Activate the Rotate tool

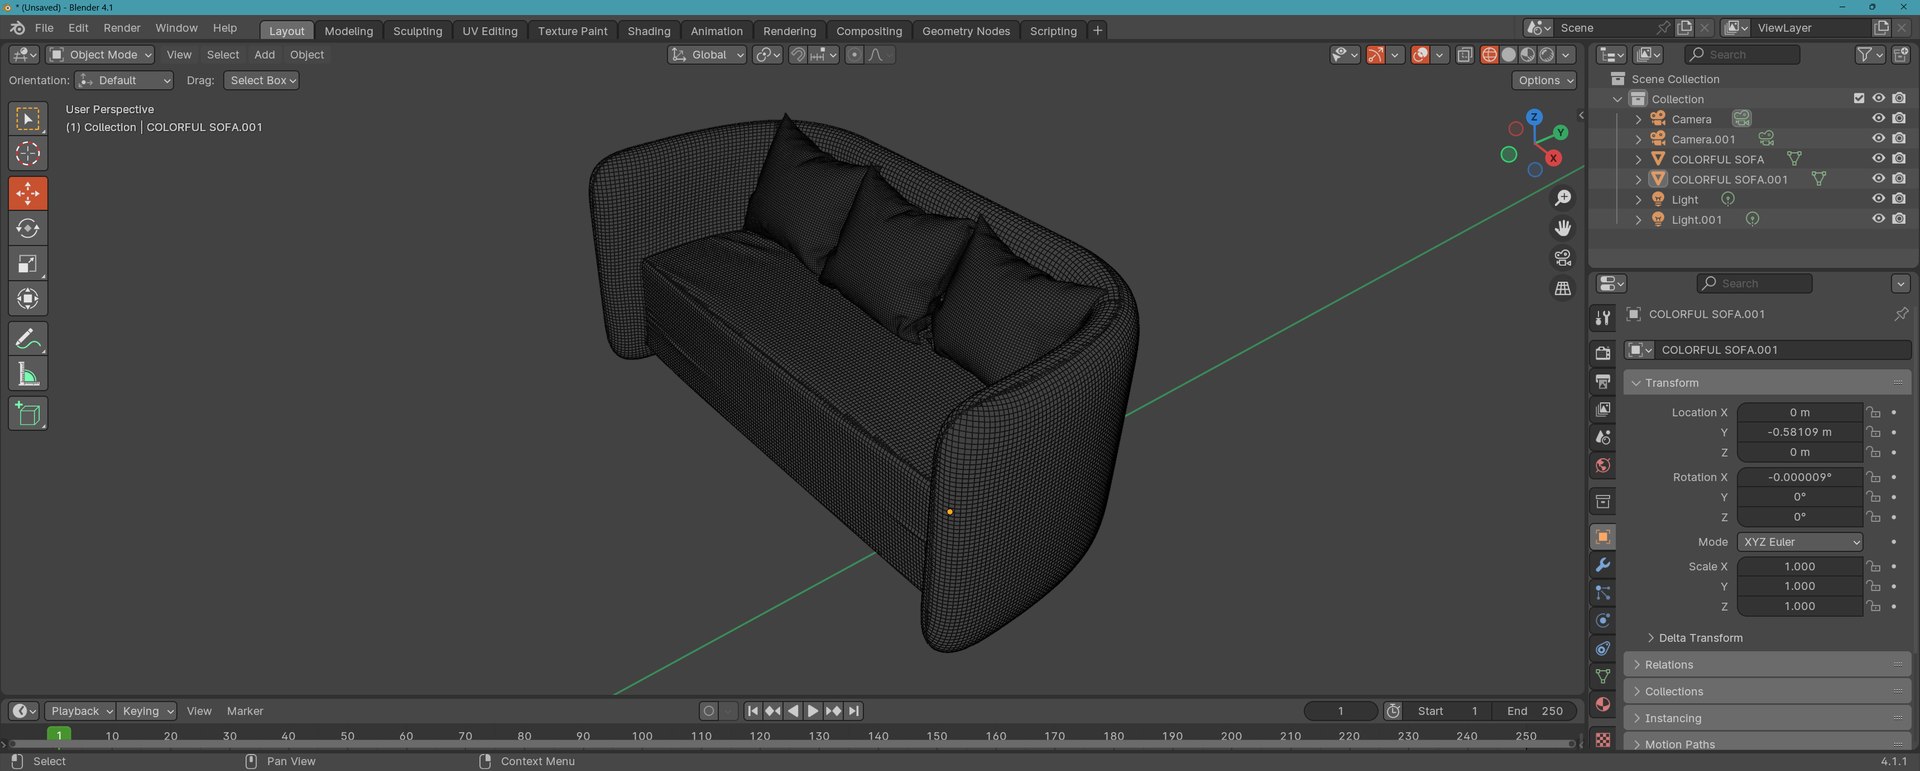point(28,229)
